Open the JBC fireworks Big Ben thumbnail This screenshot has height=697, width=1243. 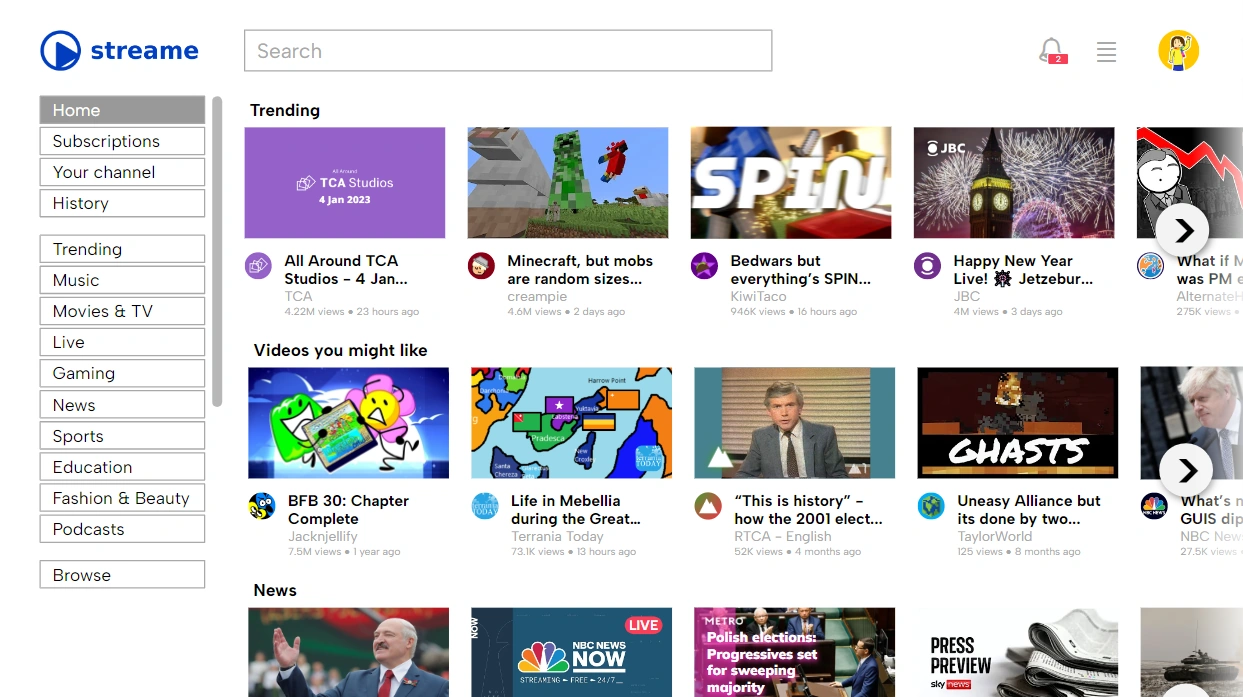pyautogui.click(x=1014, y=183)
